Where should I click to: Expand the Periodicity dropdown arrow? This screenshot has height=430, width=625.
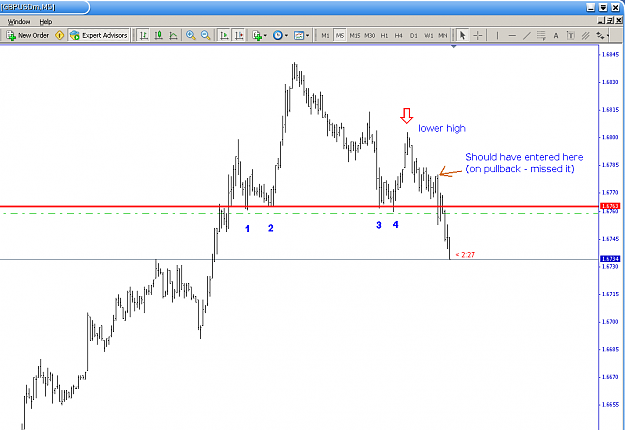(286, 35)
